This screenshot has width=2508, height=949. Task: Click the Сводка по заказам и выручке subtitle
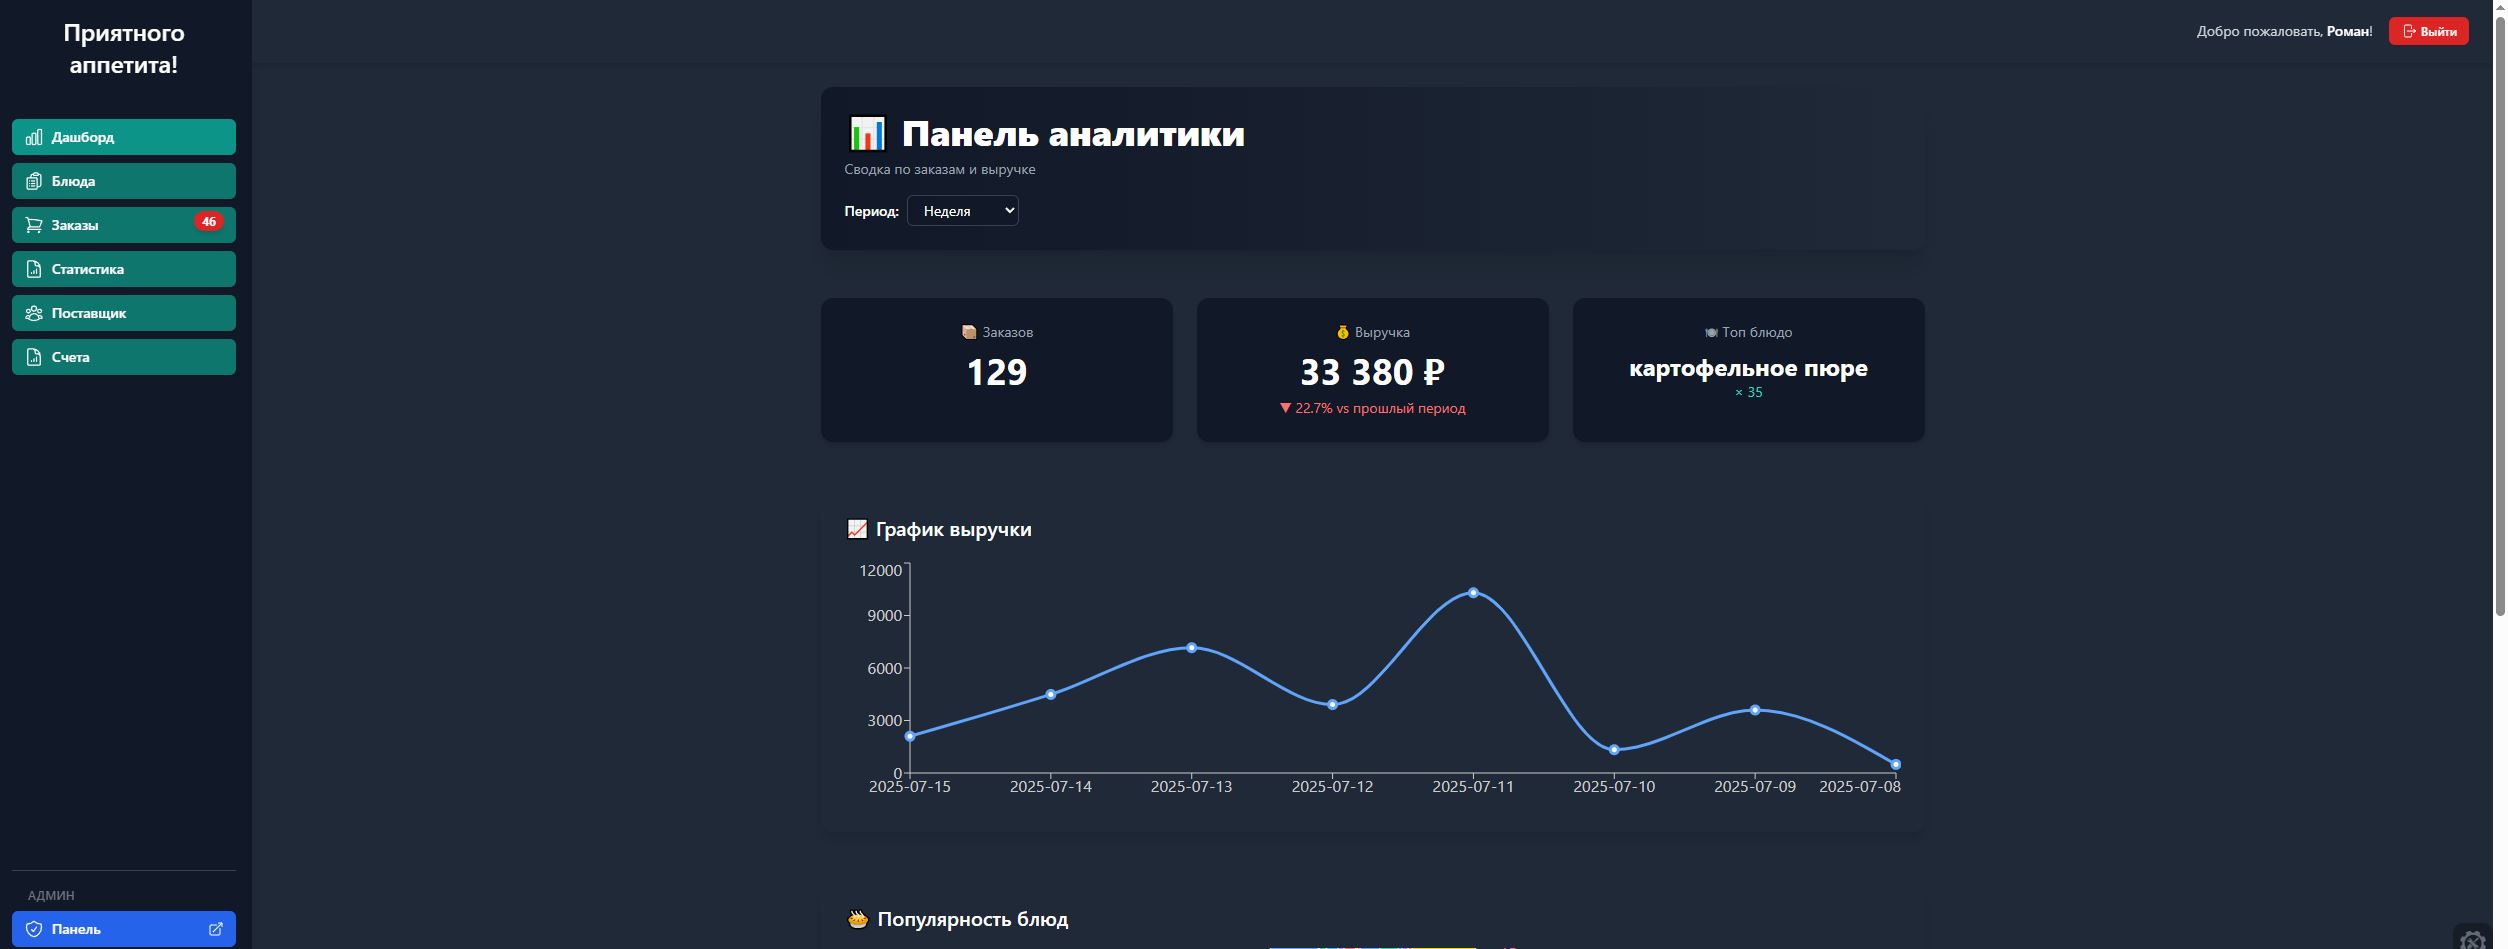coord(939,169)
